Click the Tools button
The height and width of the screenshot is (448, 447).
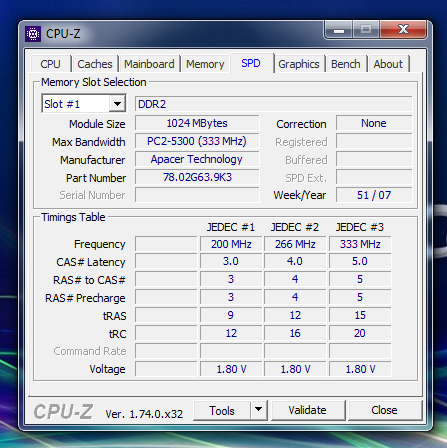(222, 410)
